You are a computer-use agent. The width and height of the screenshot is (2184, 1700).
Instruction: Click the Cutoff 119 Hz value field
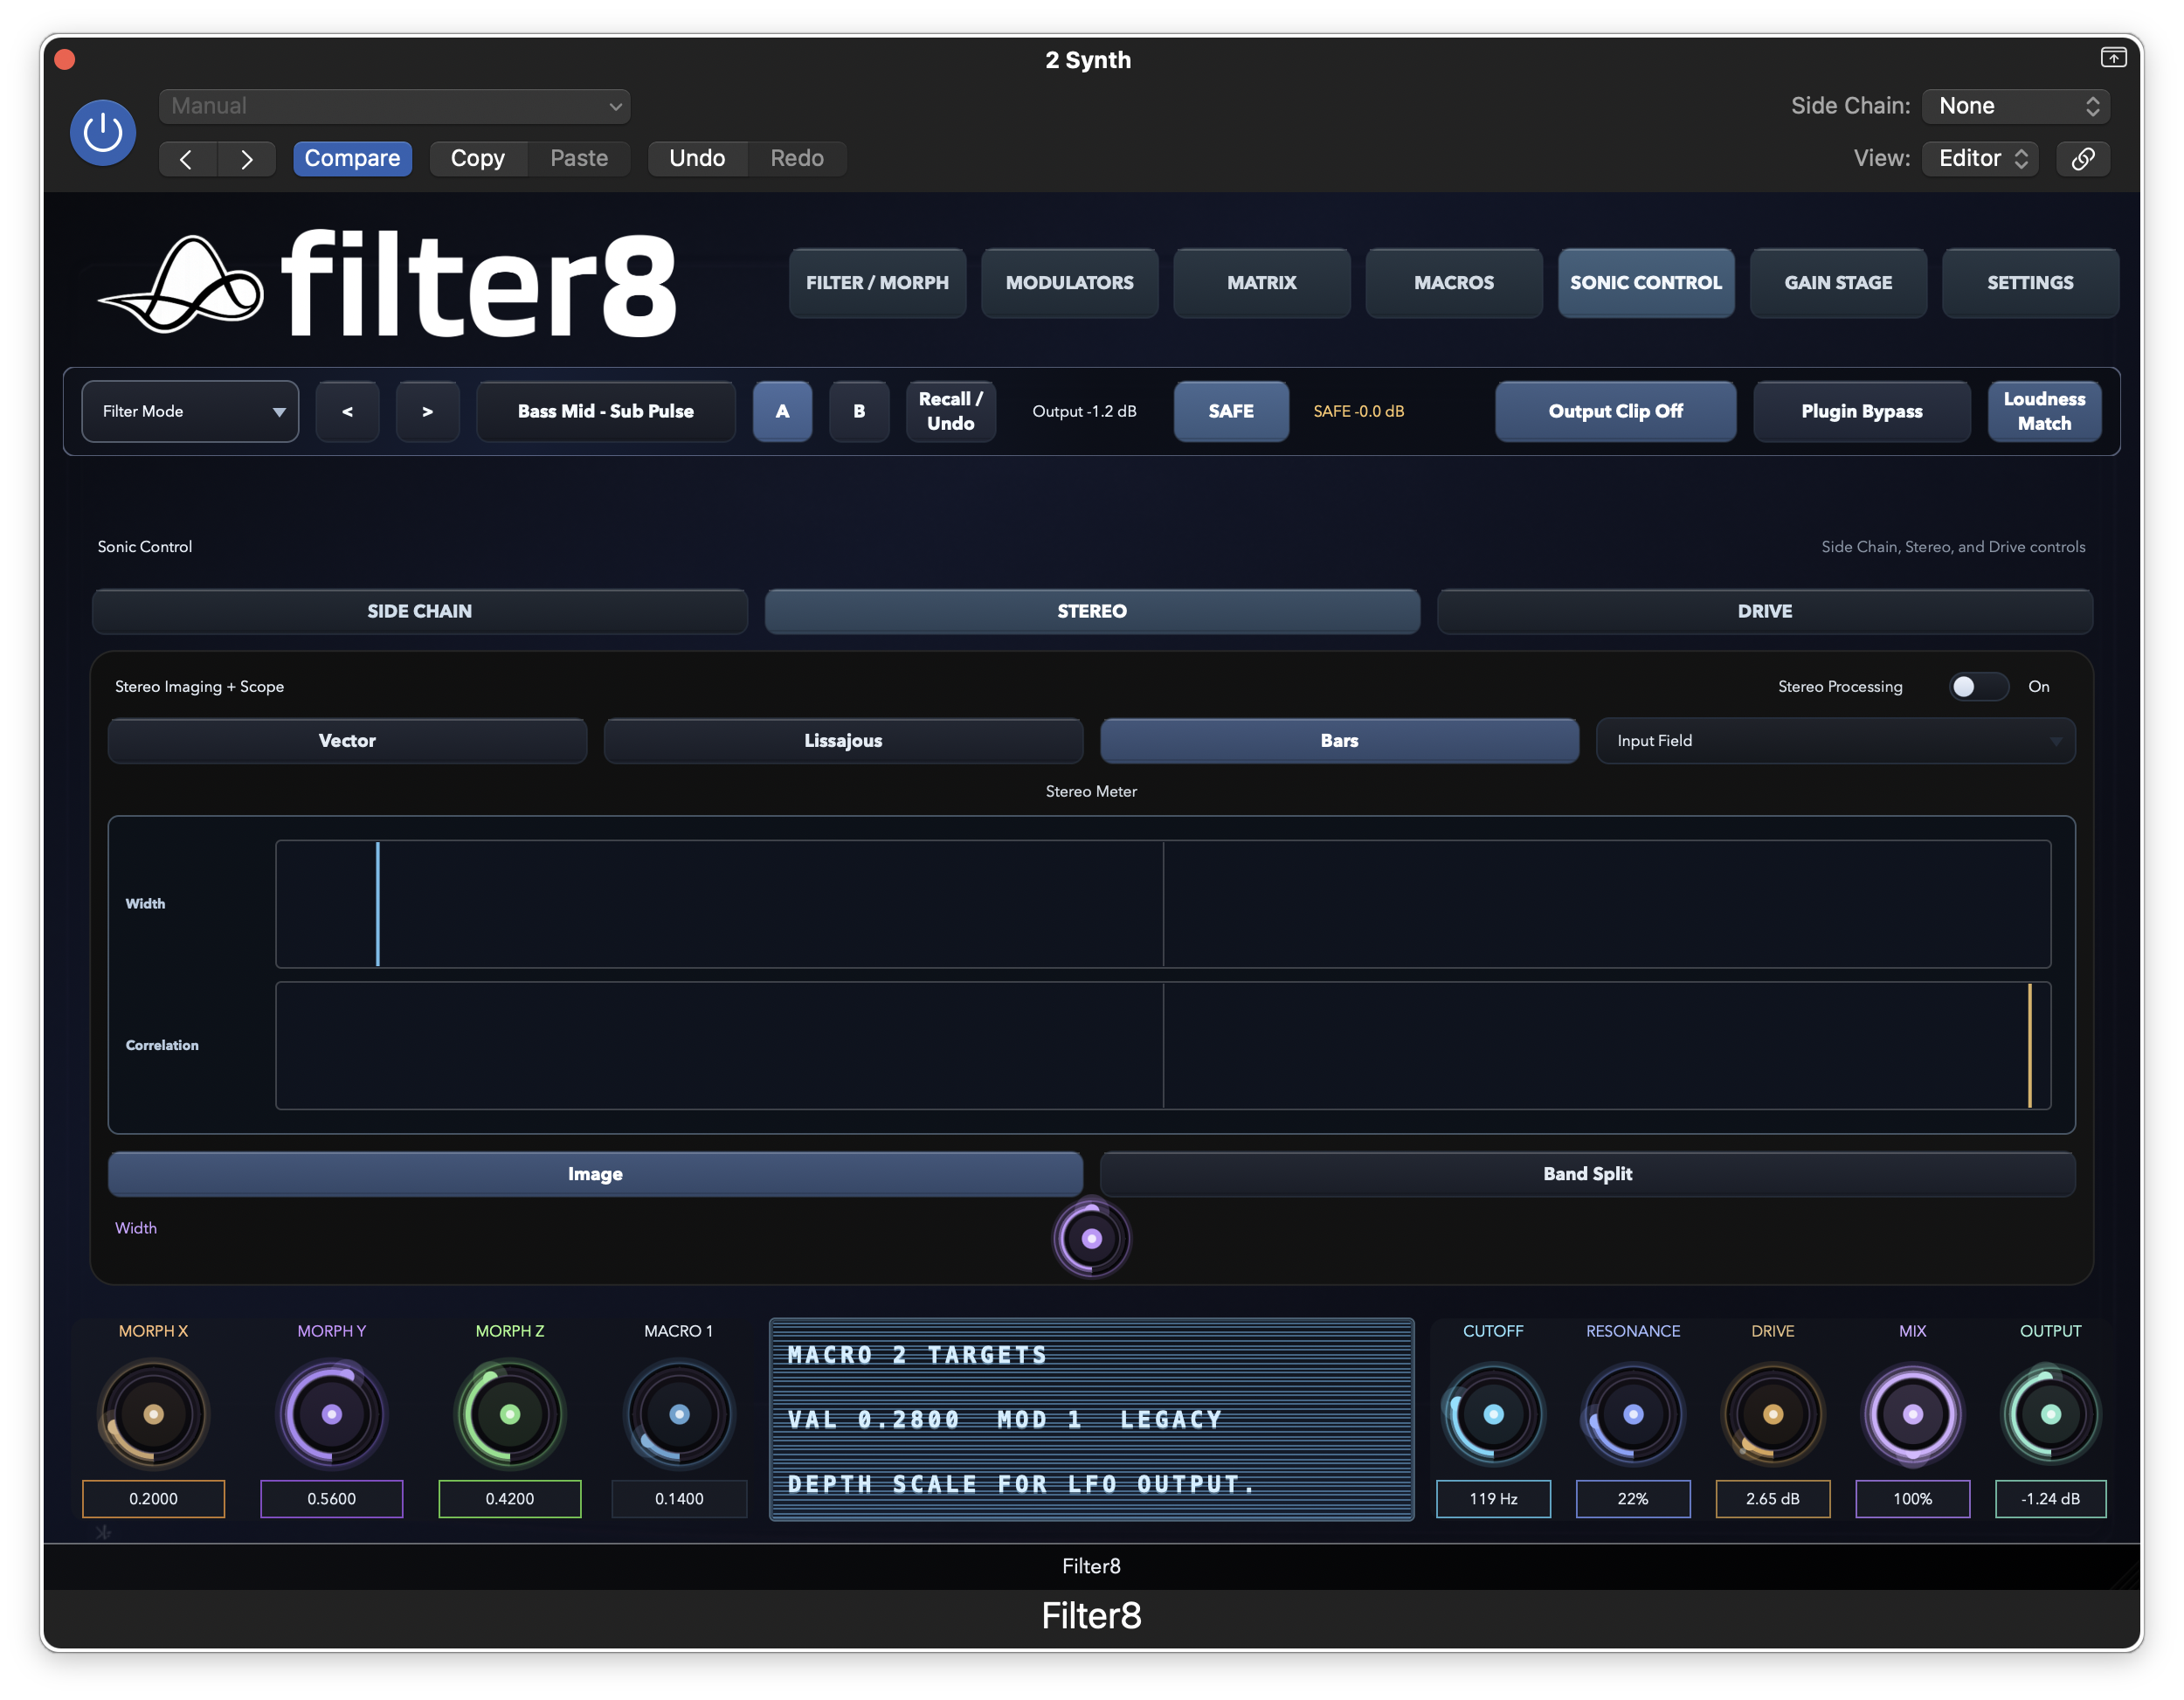point(1493,1499)
